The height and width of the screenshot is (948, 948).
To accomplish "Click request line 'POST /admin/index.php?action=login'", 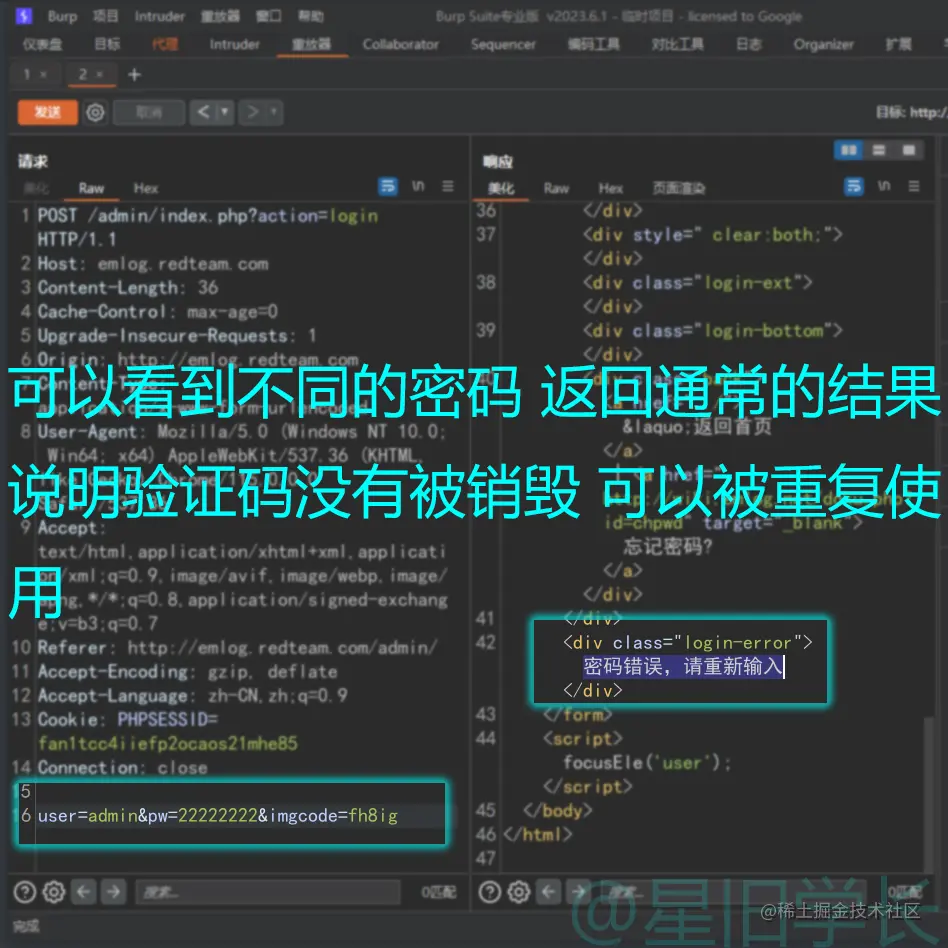I will 207,216.
